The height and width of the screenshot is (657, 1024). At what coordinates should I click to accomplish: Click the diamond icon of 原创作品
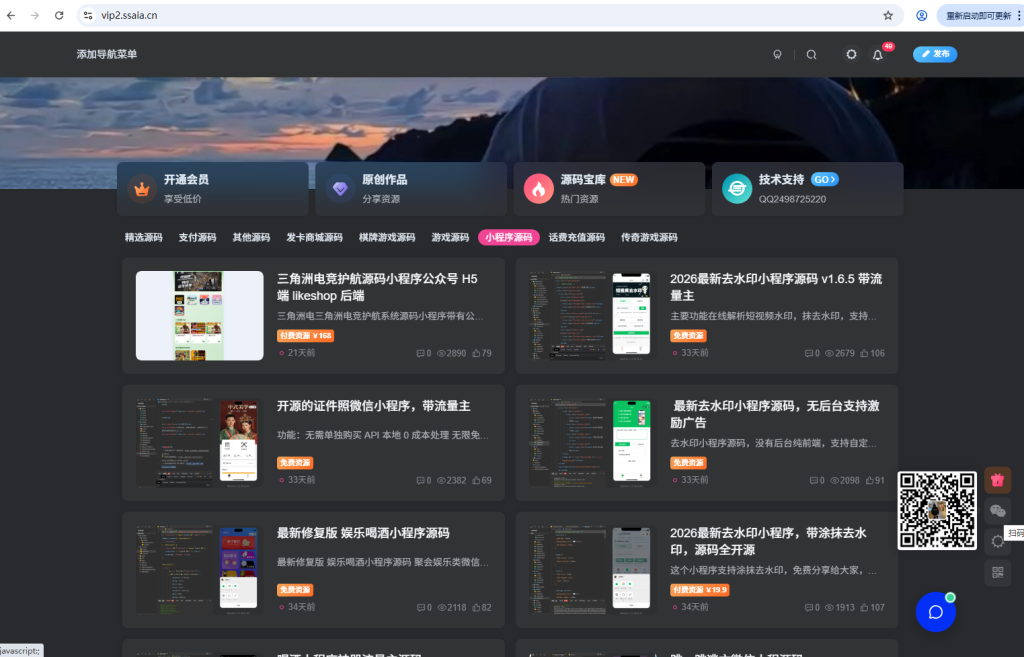[x=340, y=189]
